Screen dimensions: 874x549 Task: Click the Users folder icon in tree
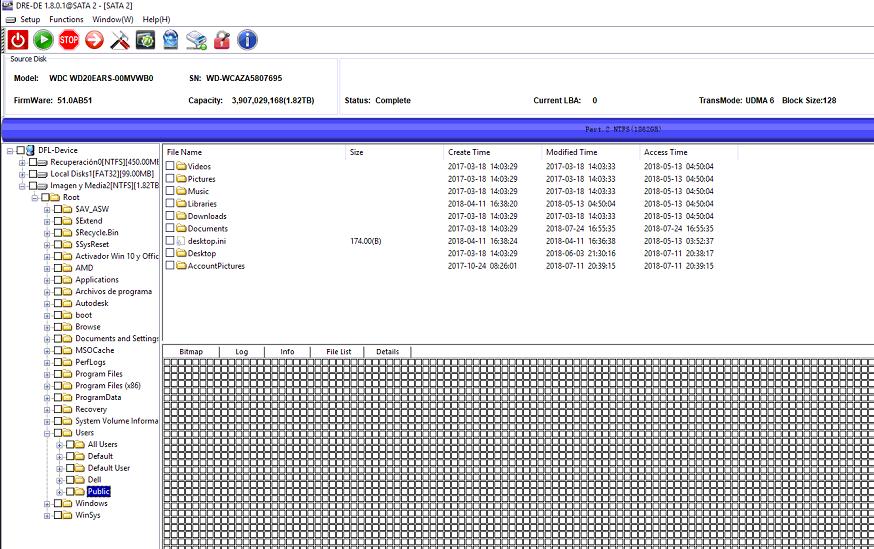click(x=67, y=433)
